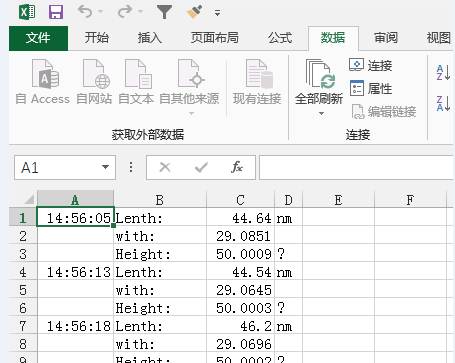Import data with 自文本
The image size is (455, 363).
tap(136, 82)
